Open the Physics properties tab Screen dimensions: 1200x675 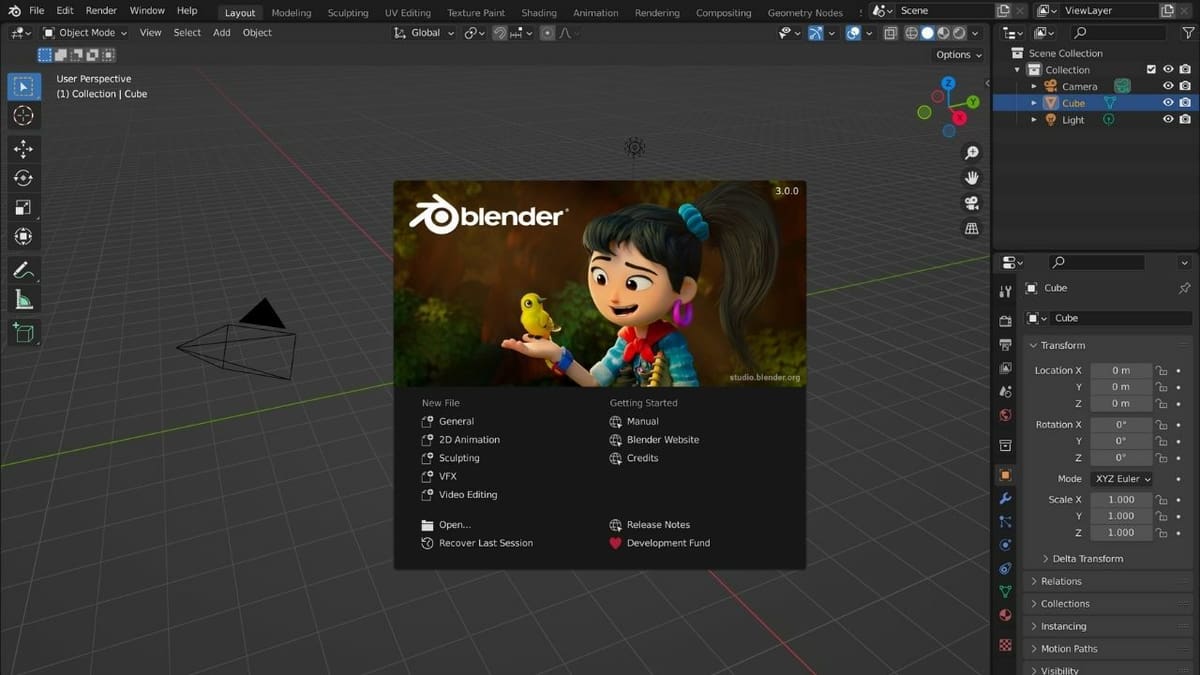(x=1005, y=545)
